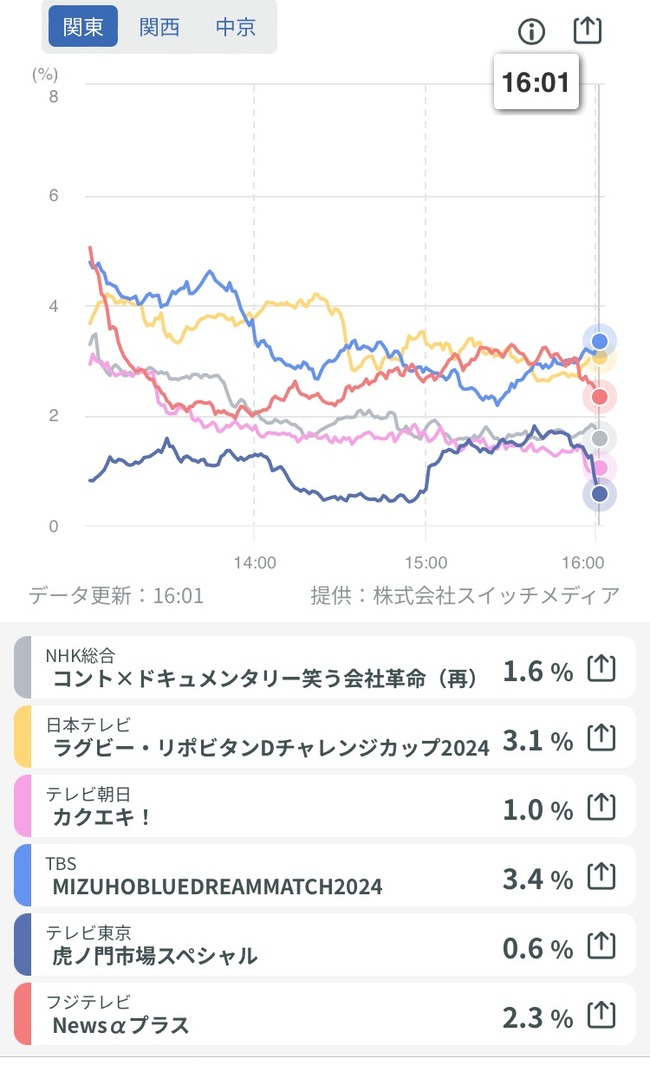Share the テレビ東京 虎ノ門市場スペシャル rating
Screen dimensions: 650x1065
tap(601, 945)
